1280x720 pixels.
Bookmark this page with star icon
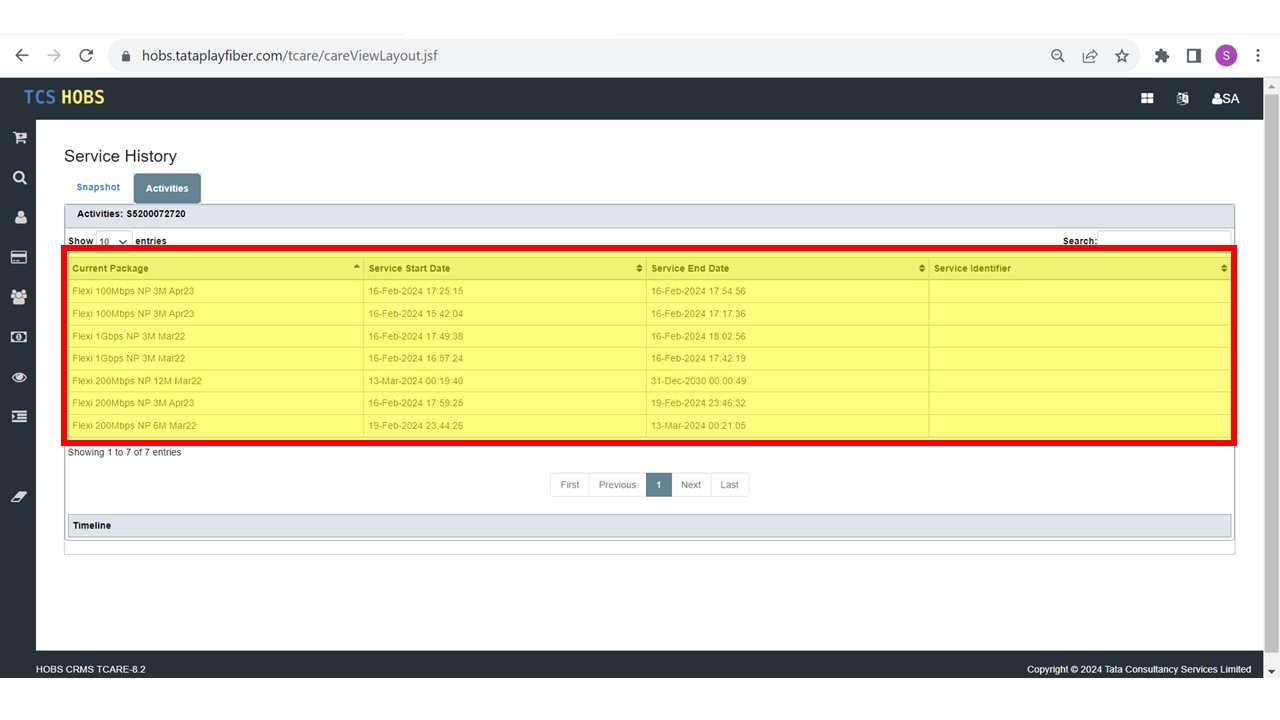1122,56
